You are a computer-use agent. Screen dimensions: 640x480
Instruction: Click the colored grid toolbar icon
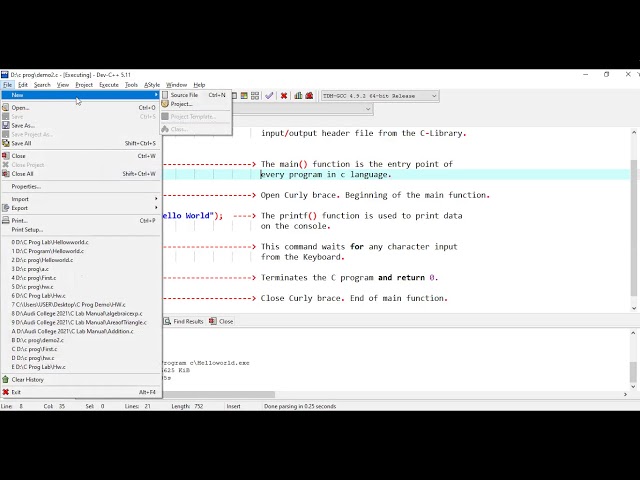coord(244,96)
